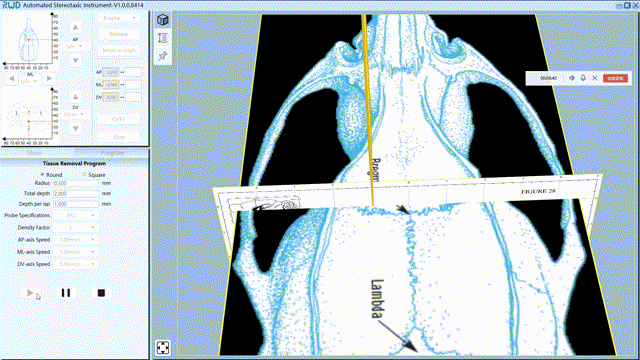Lower DV axis with down arrow
Viewport: 640px width, 360px height.
[75, 128]
